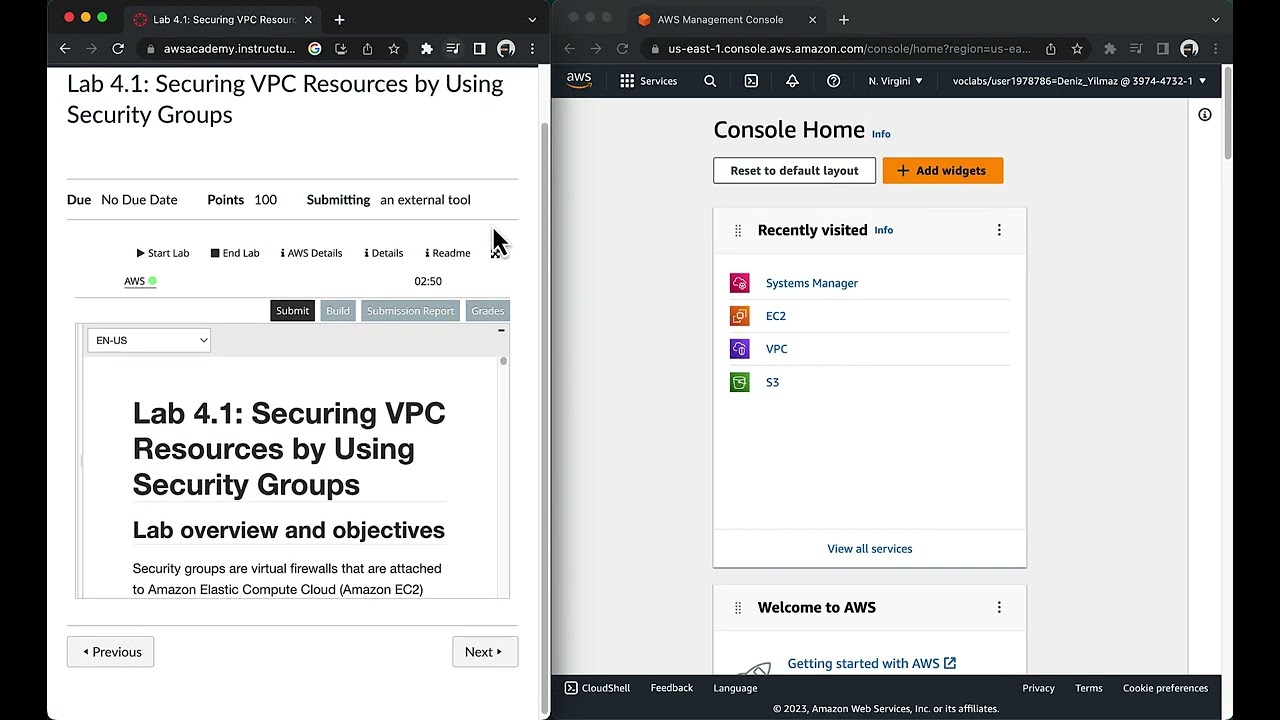Open voclabs account dropdown menu
This screenshot has width=1280, height=720.
tap(1079, 81)
